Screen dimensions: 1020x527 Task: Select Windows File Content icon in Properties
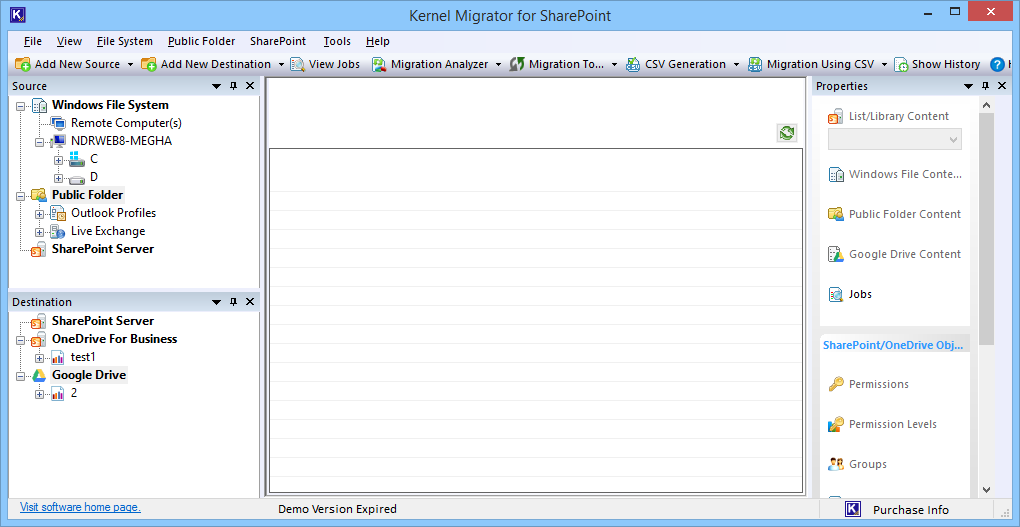coord(835,175)
